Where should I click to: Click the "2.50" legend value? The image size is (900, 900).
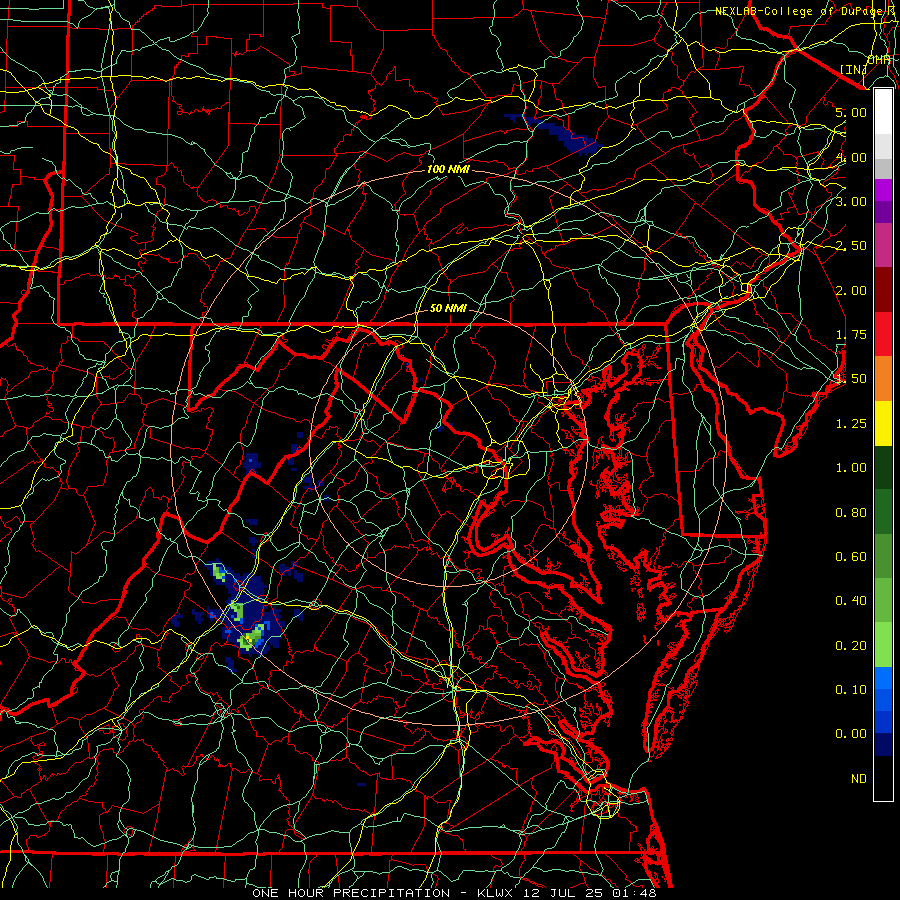[851, 246]
